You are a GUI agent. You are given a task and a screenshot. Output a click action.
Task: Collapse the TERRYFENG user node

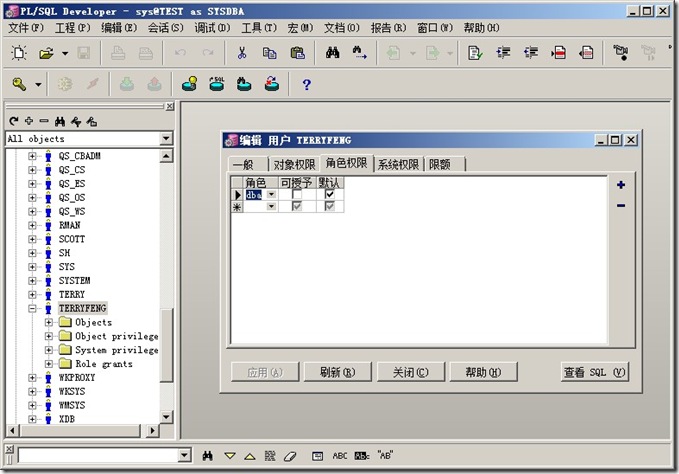[x=33, y=309]
